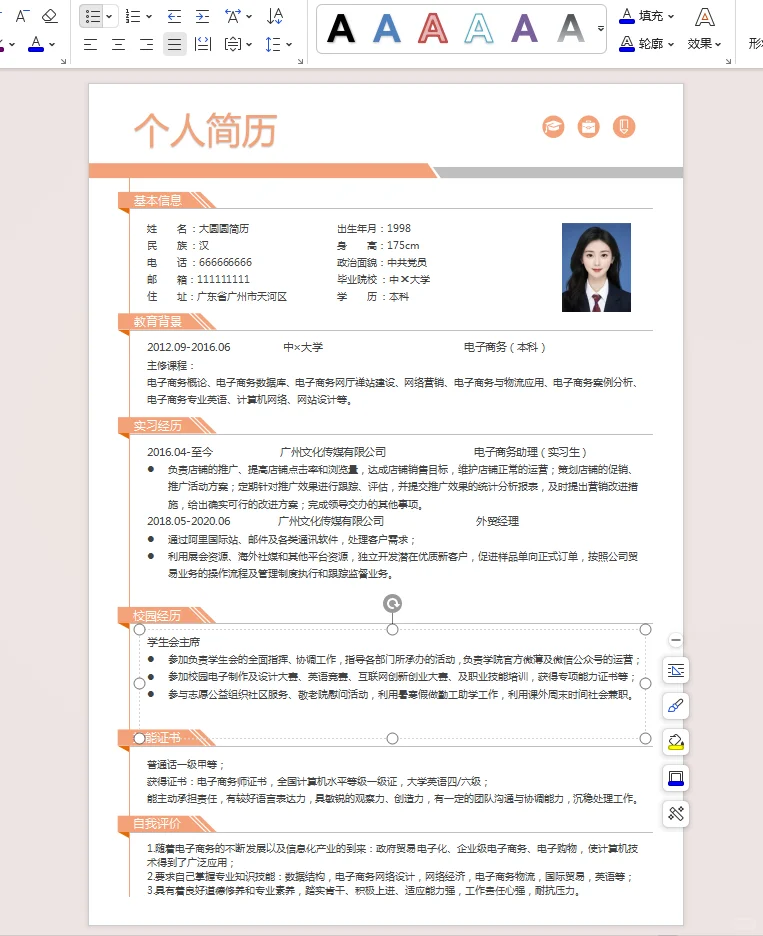Click the line spacing icon
Viewport: 763px width, 936px height.
pyautogui.click(x=273, y=44)
